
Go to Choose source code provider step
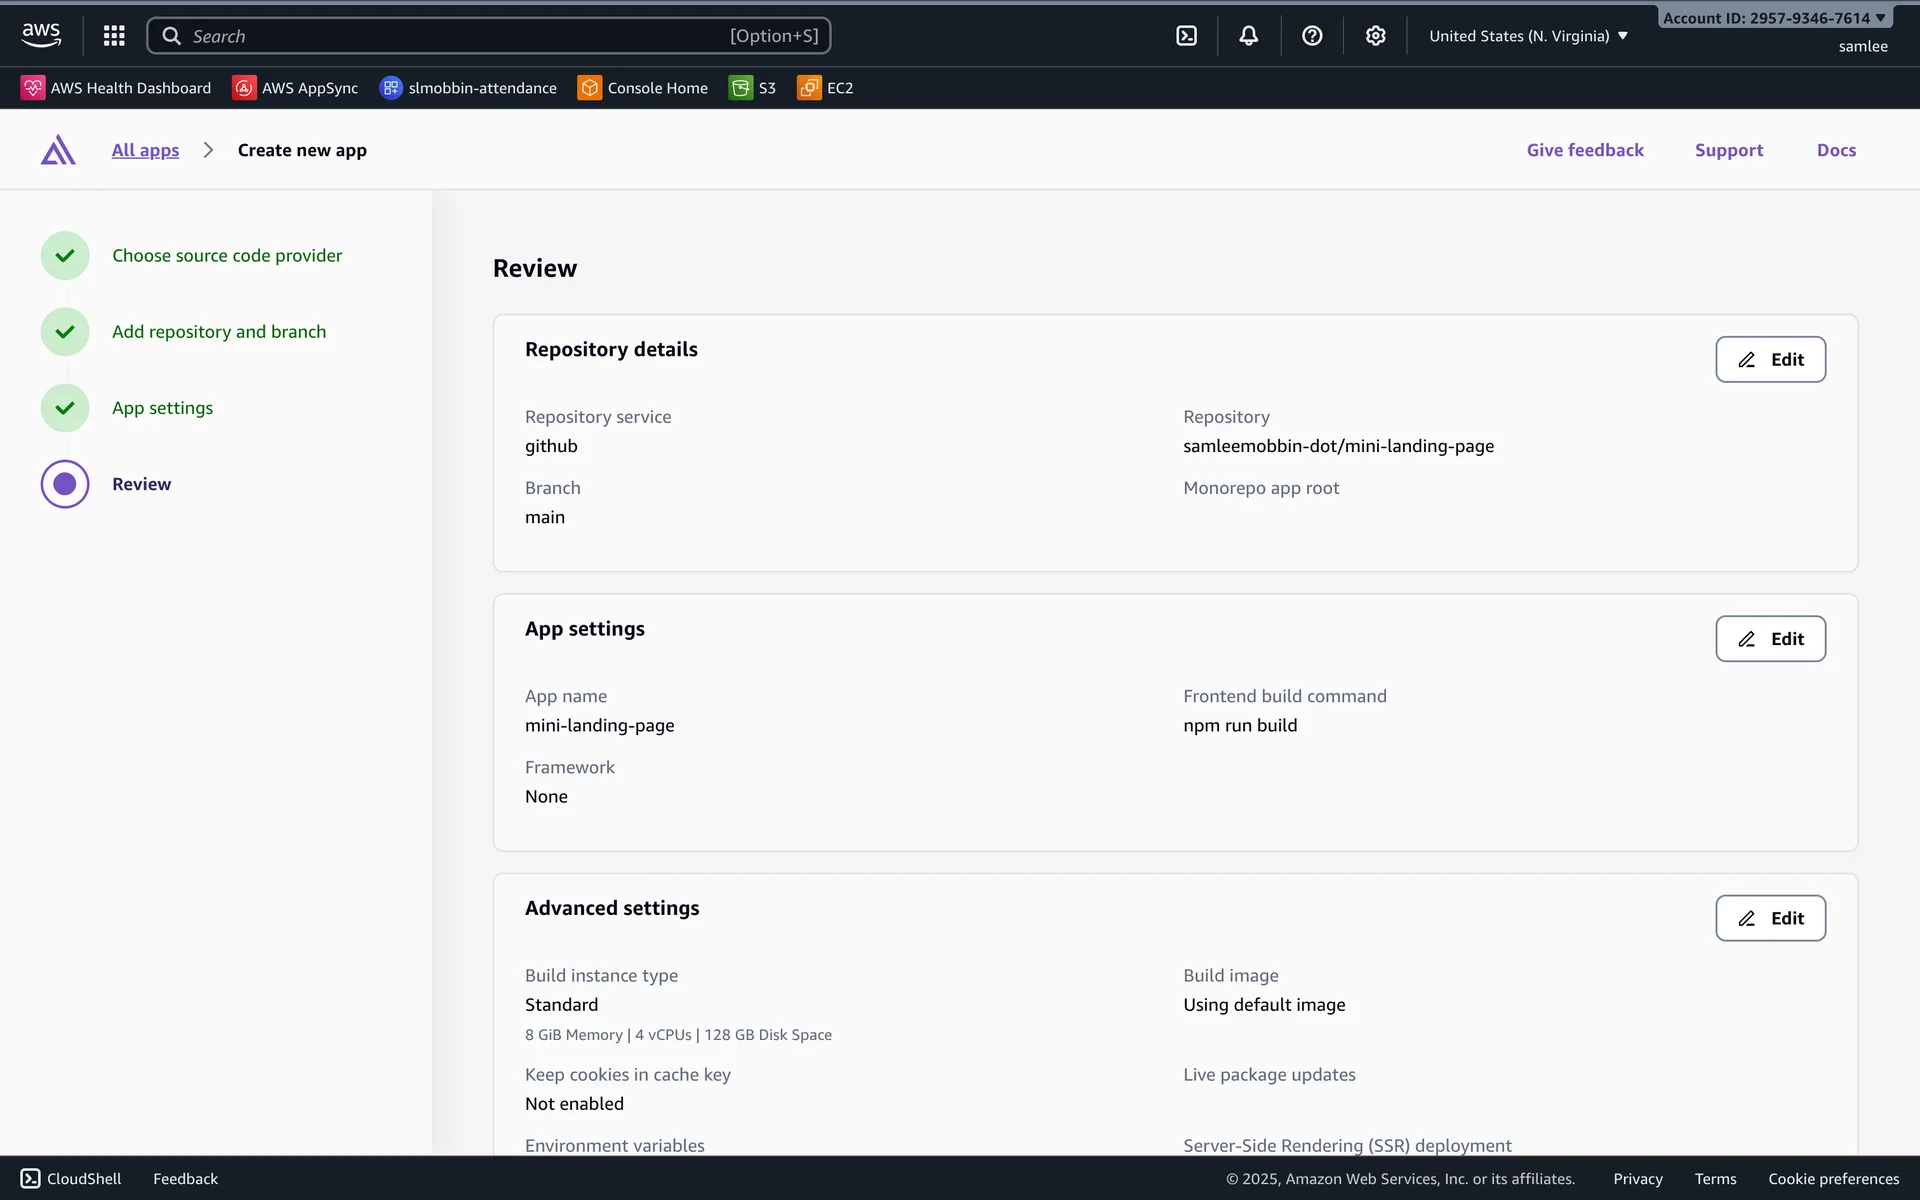[227, 255]
